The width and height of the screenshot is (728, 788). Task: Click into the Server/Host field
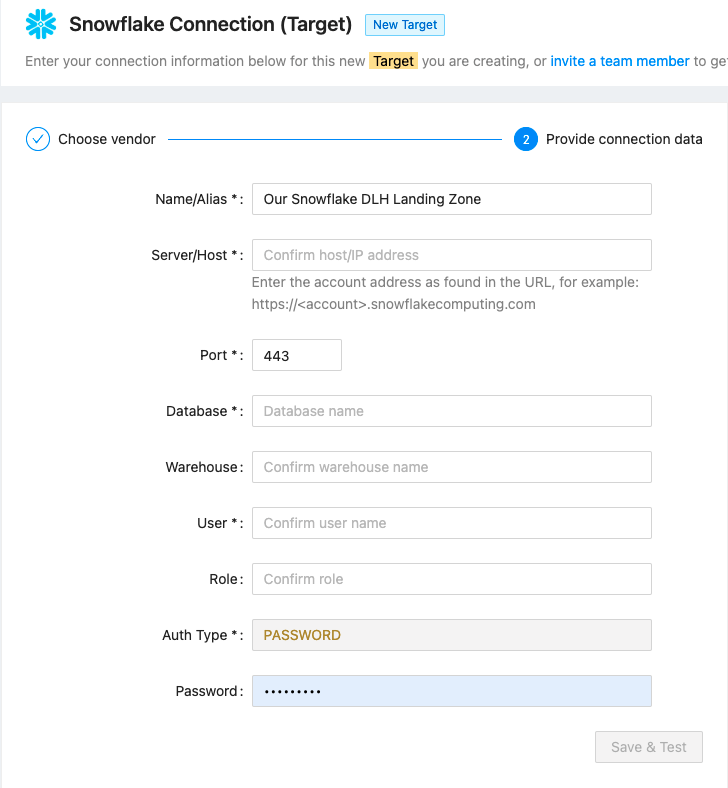pyautogui.click(x=451, y=255)
